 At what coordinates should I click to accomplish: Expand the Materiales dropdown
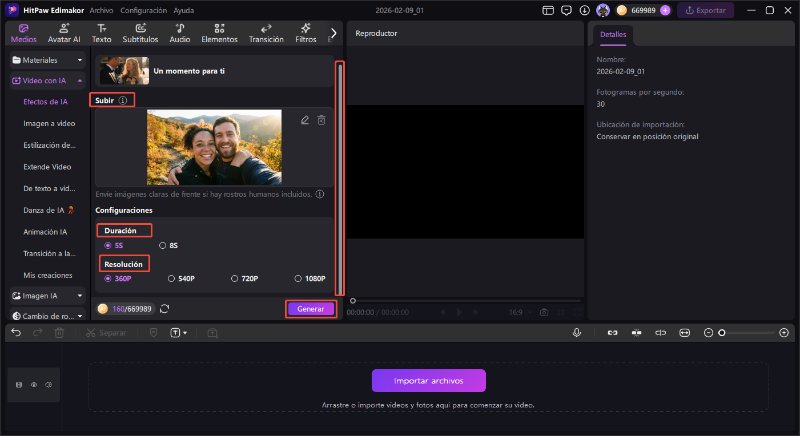[47, 60]
